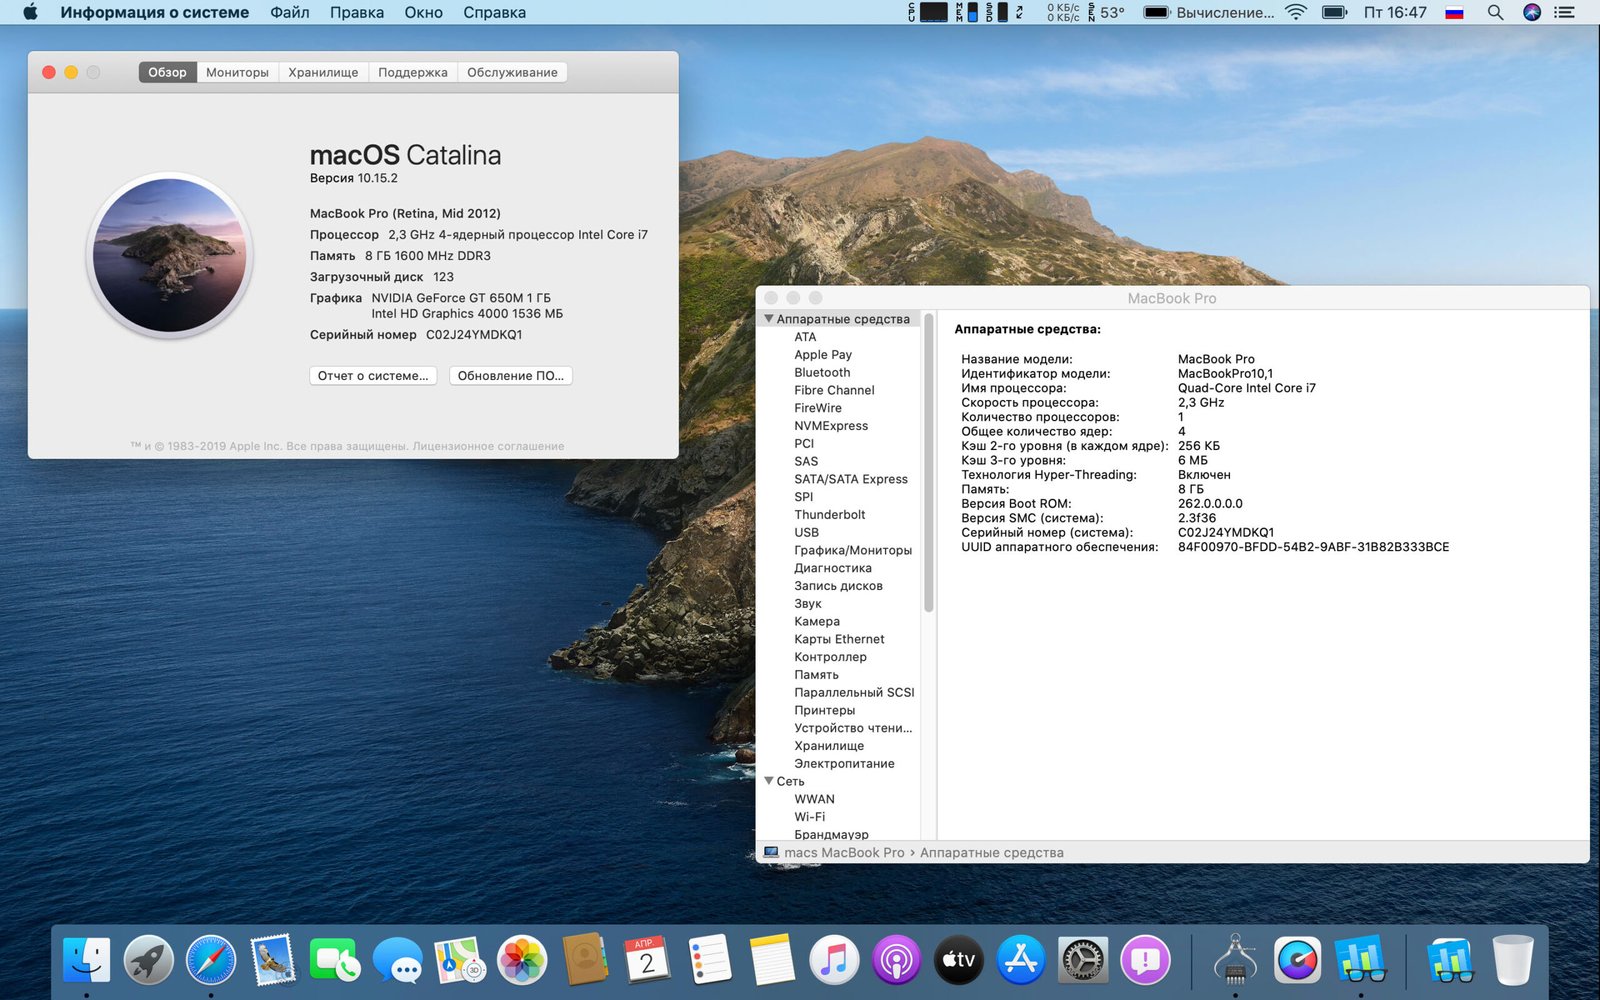Open the Файл menu

pos(290,12)
